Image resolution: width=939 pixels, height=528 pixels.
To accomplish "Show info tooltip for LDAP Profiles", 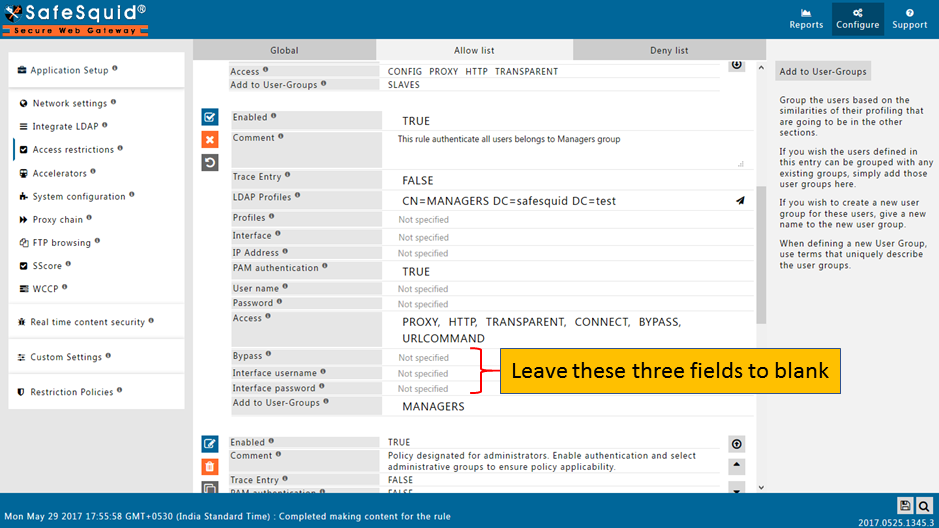I will click(298, 195).
